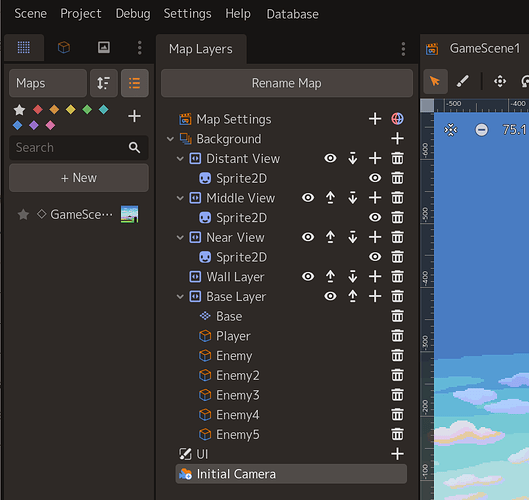
Task: Toggle Base Layer visibility eye
Action: pyautogui.click(x=330, y=296)
